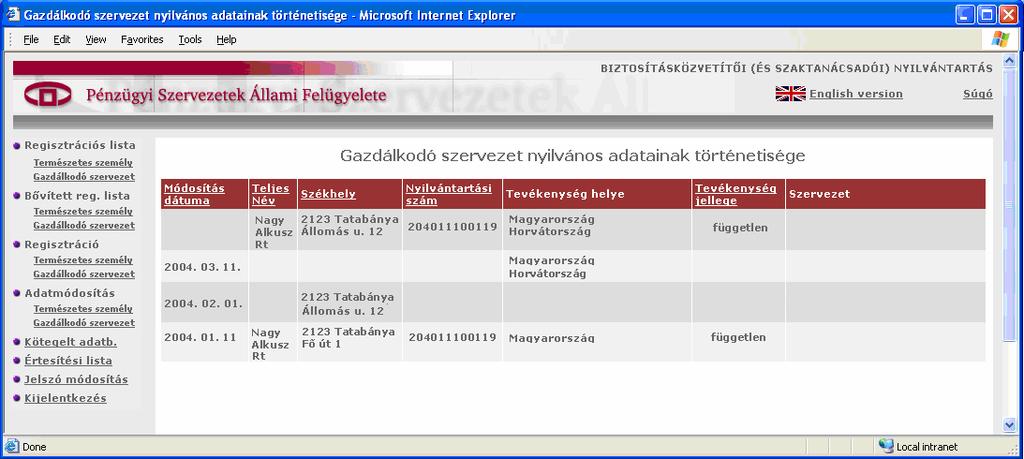Open the File menu
Screen dimensions: 1024x459
(x=31, y=40)
